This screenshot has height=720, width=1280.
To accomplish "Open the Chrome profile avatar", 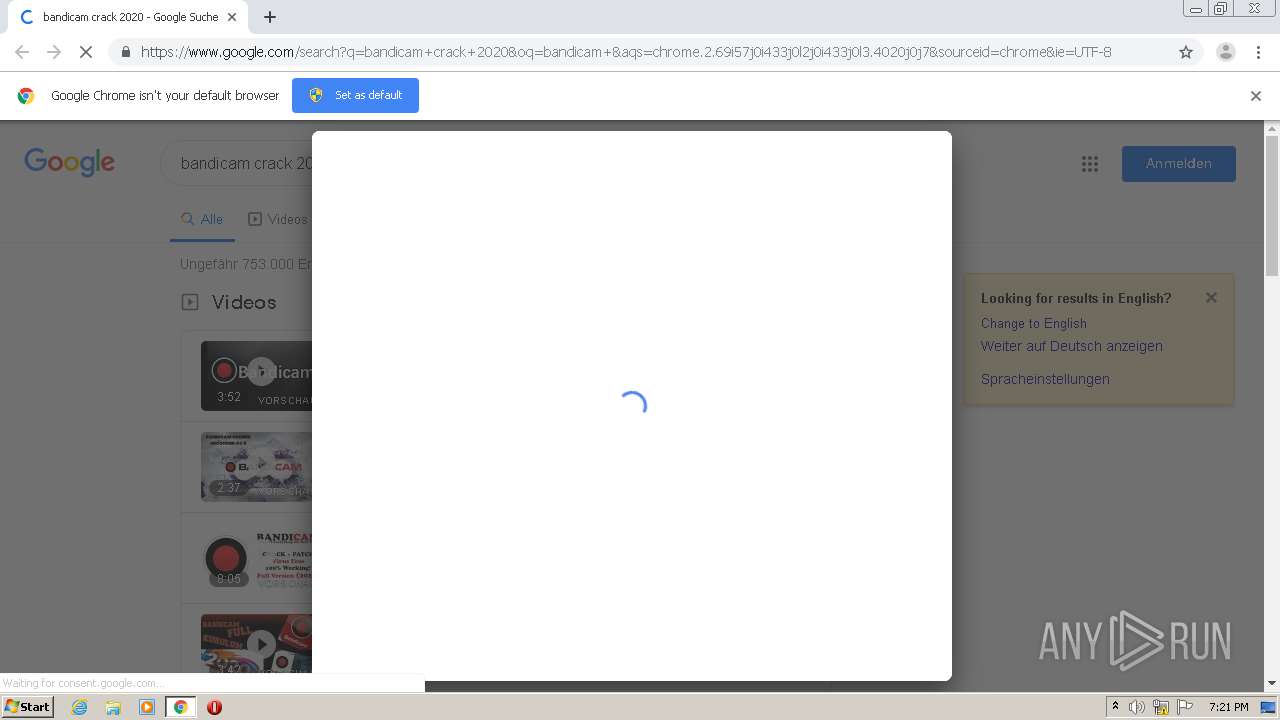I will coord(1225,52).
